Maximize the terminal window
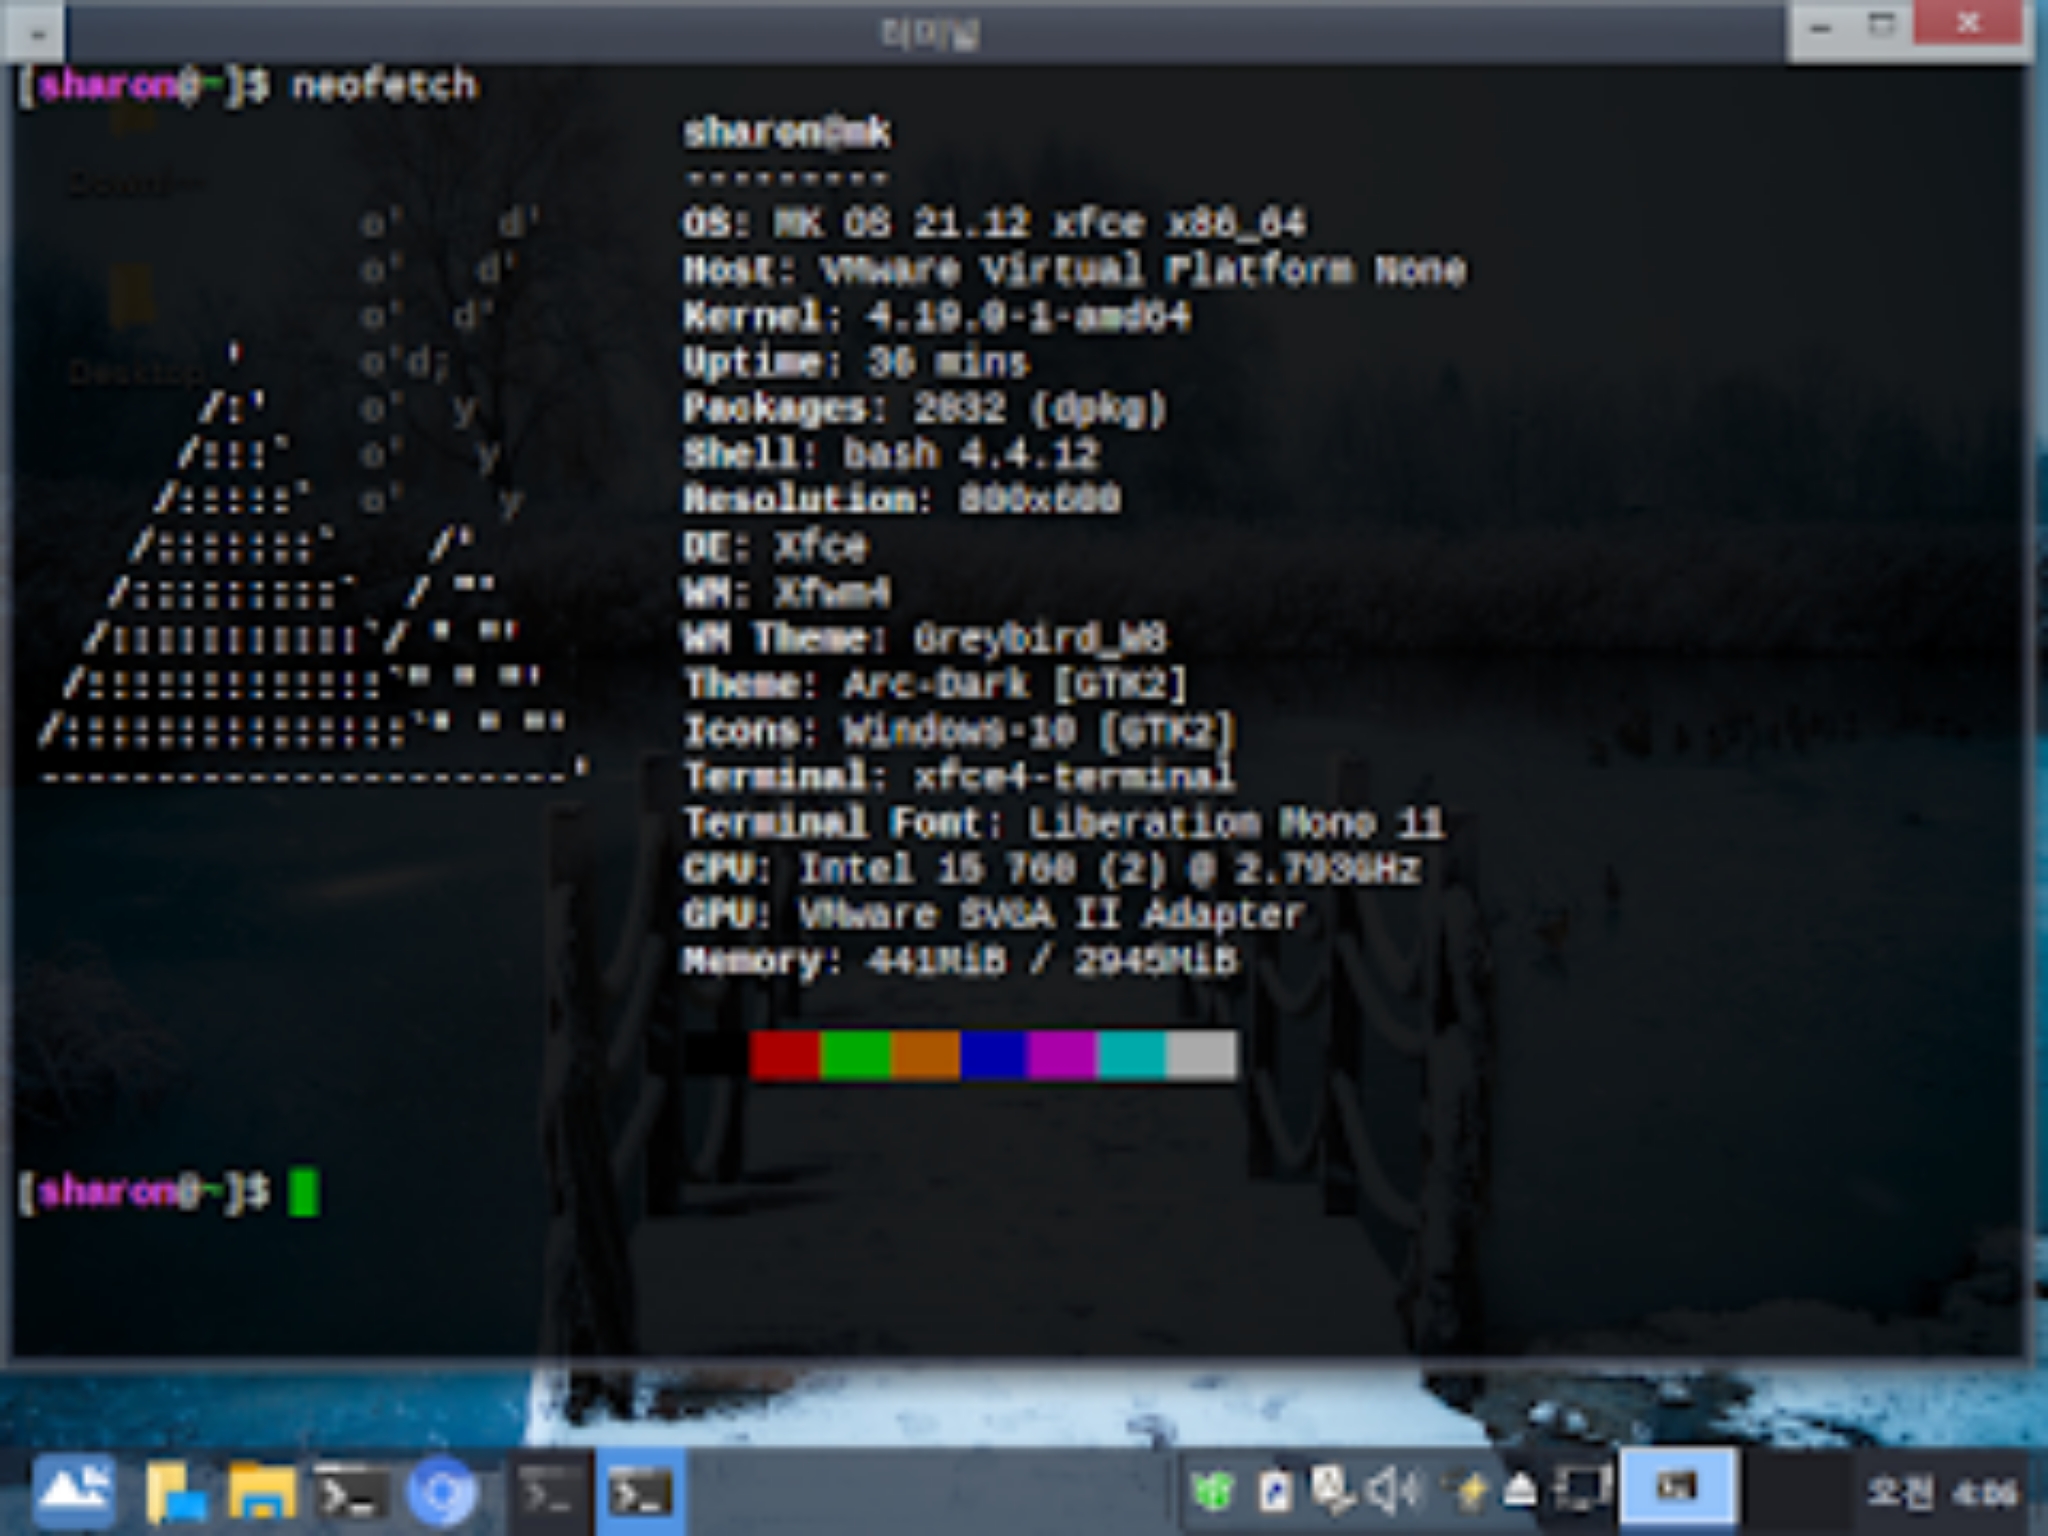 (x=1882, y=26)
